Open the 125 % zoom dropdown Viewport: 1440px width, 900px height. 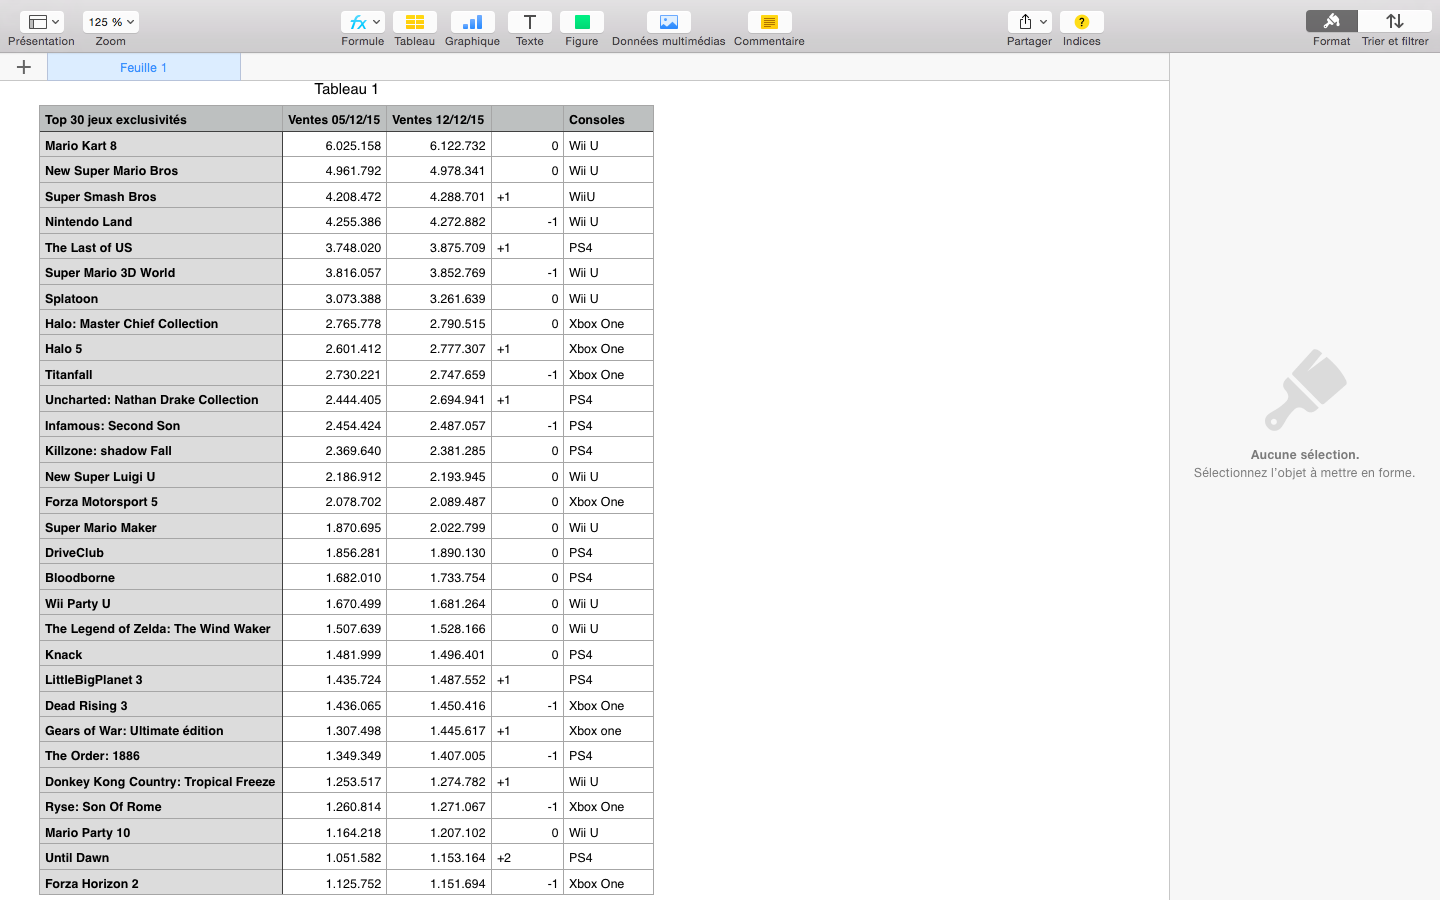tap(111, 22)
